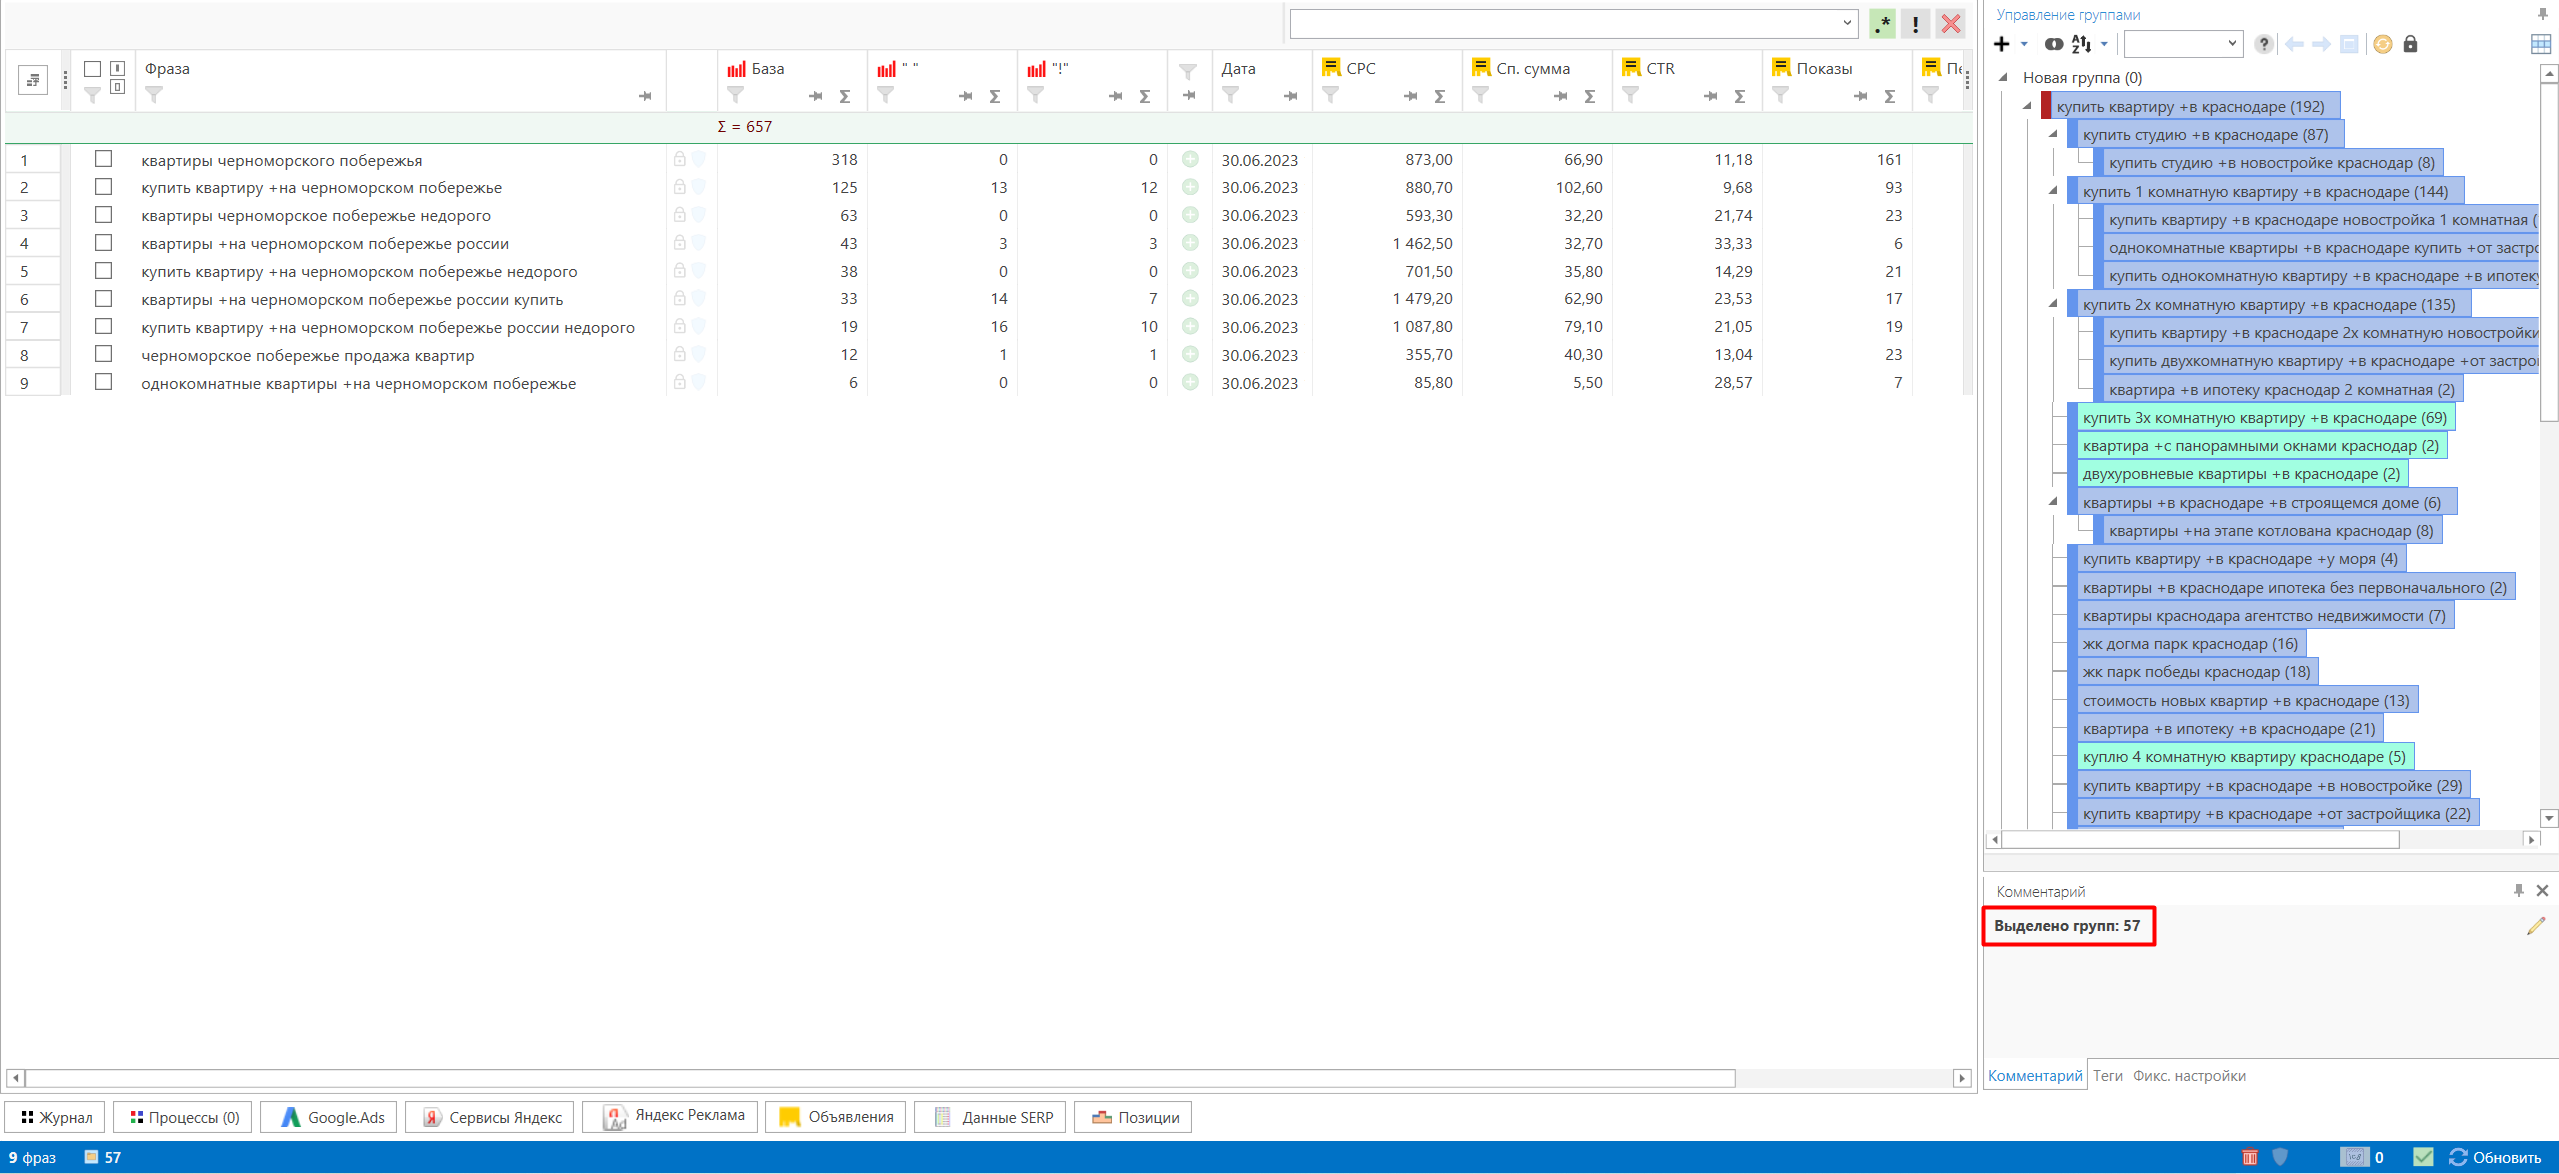The width and height of the screenshot is (2559, 1174).
Task: Click the A-Z sort groups icon
Action: click(x=2081, y=44)
